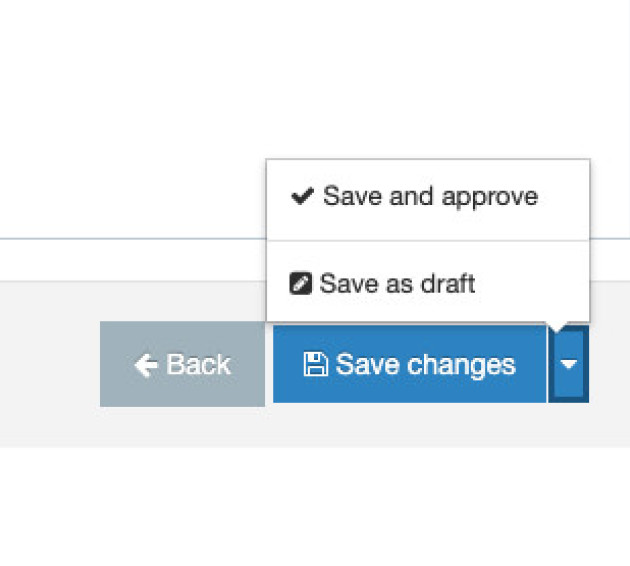Click the floppy disk icon on Save changes
This screenshot has width=630, height=566.
[x=315, y=365]
